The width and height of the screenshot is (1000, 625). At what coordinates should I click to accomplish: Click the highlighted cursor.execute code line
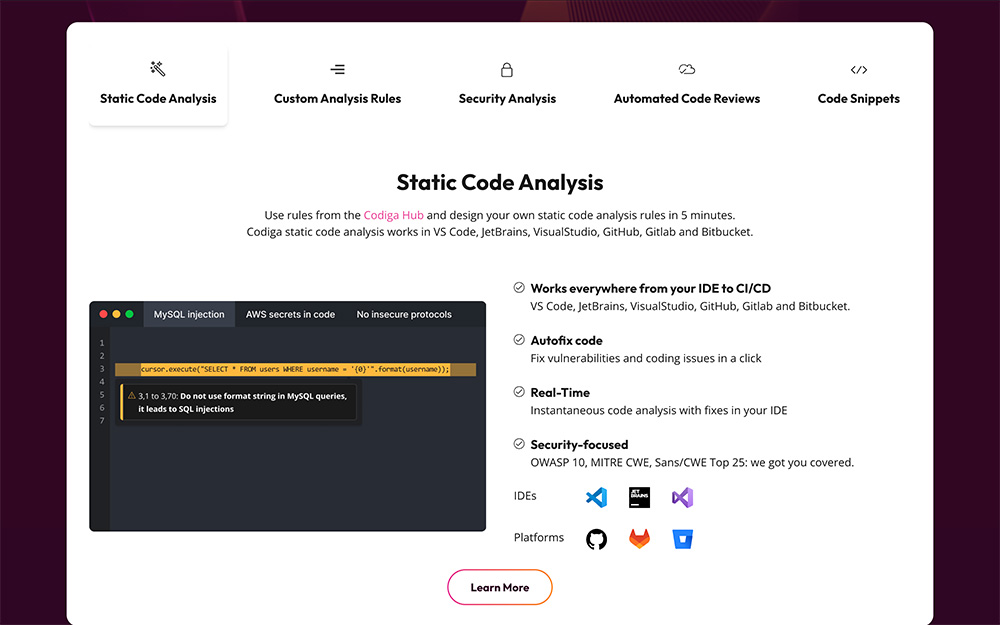tap(295, 369)
